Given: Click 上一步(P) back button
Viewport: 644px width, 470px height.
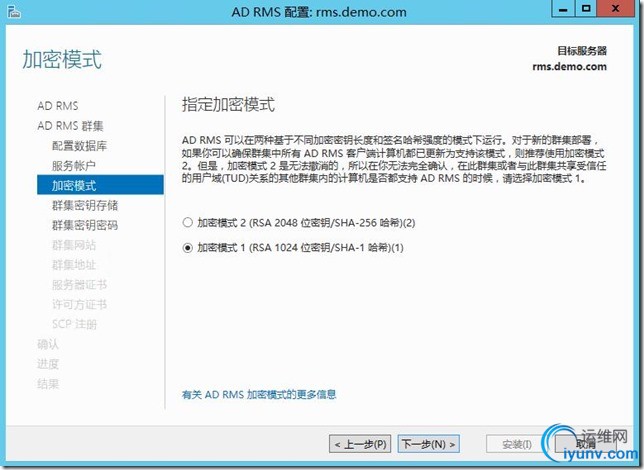Looking at the screenshot, I should 360,444.
